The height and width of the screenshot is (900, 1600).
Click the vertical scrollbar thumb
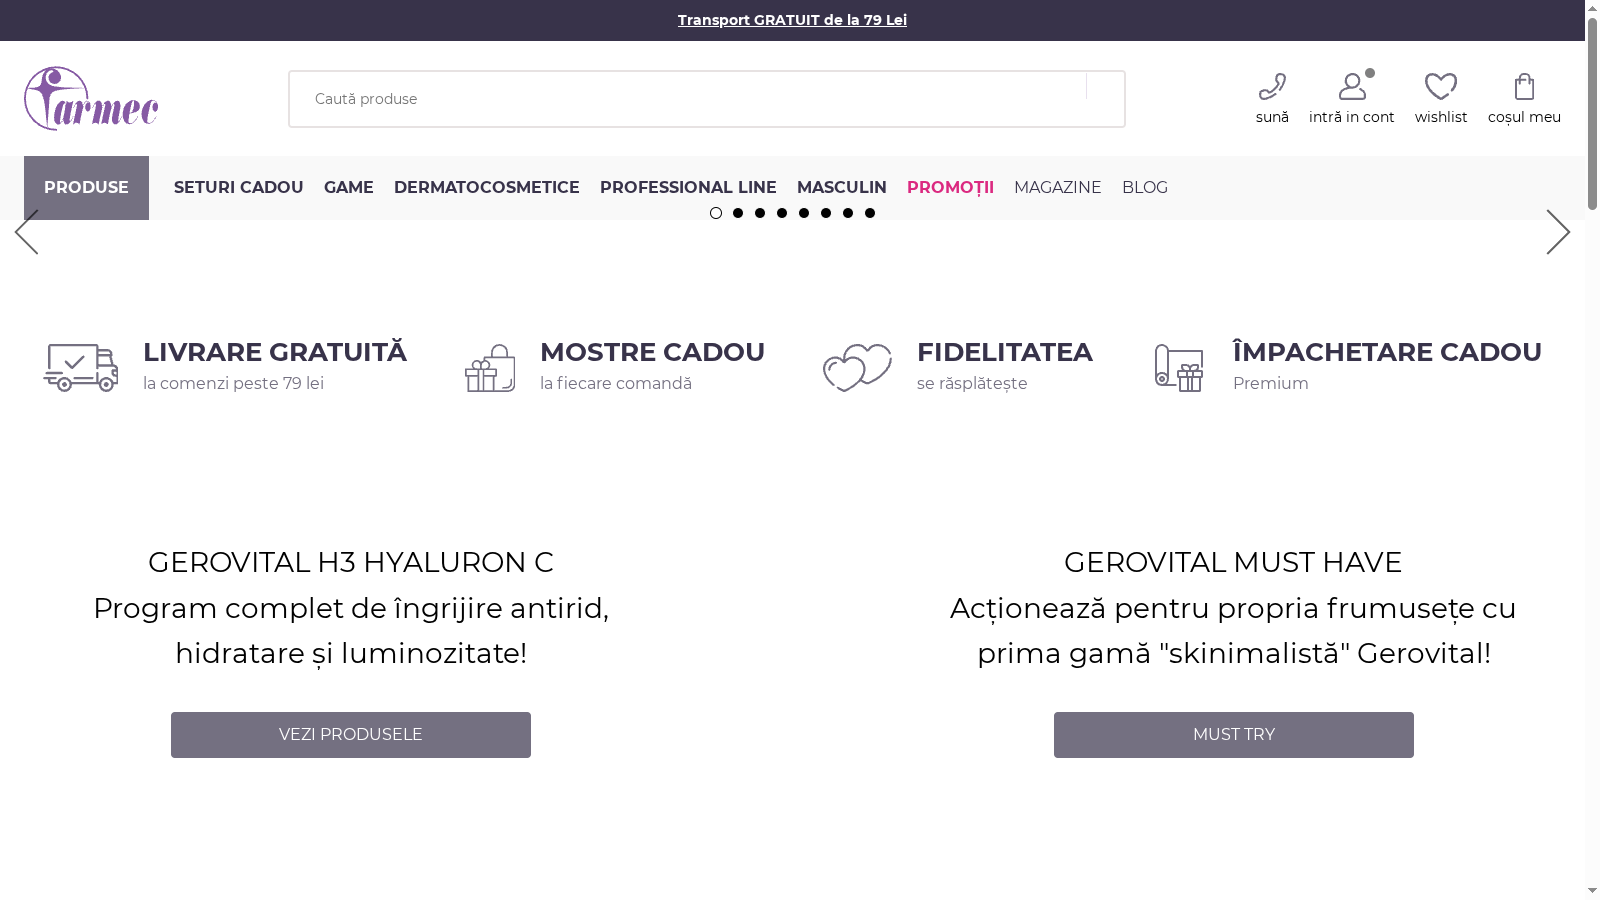1592,115
